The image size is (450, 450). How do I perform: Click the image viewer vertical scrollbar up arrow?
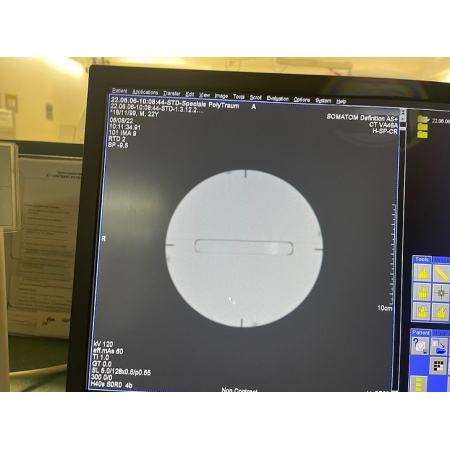coord(403,112)
